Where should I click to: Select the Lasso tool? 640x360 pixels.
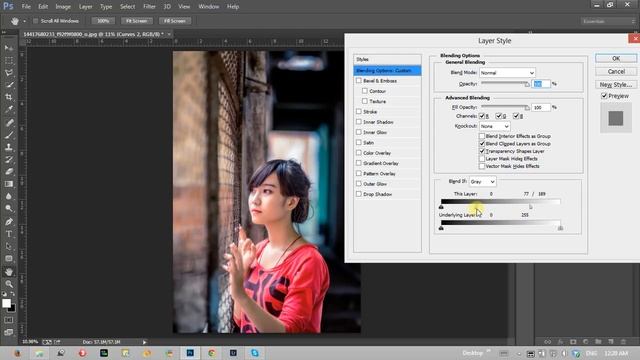coord(9,73)
